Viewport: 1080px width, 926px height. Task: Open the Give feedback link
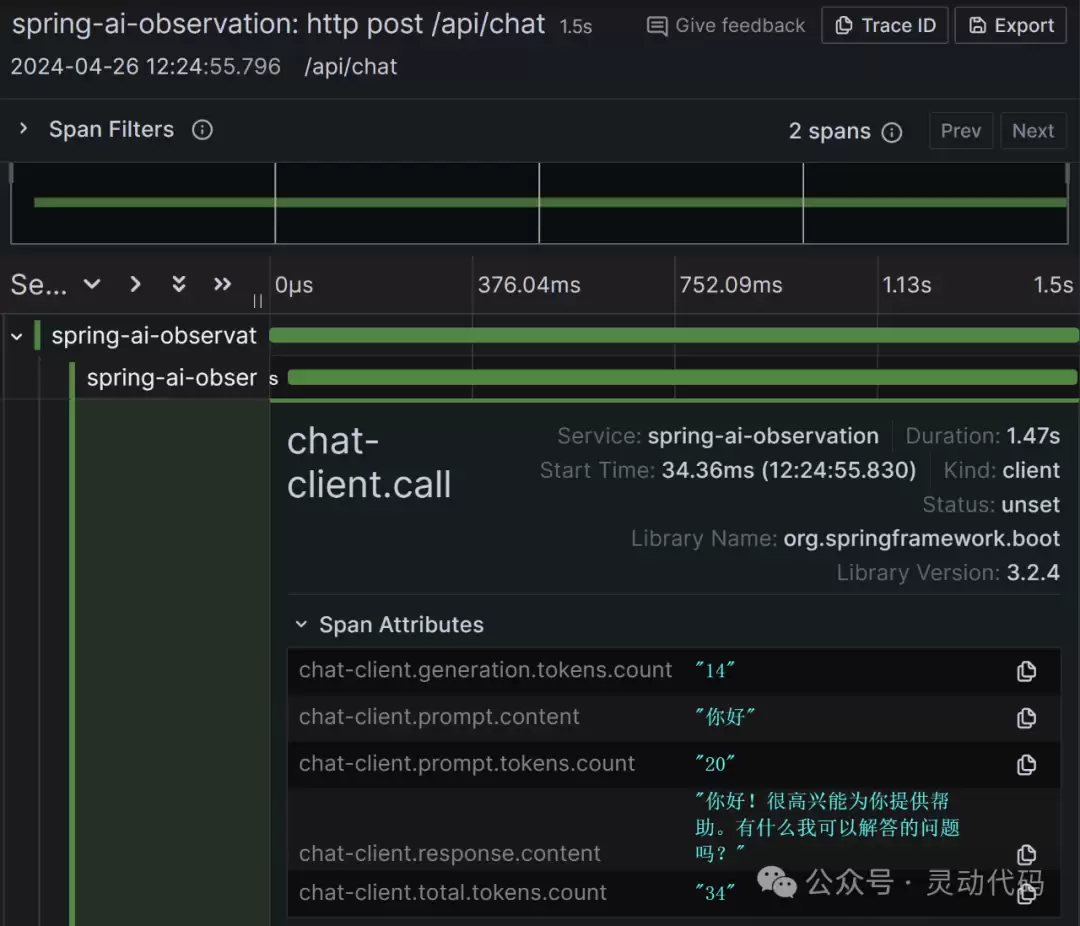click(725, 25)
